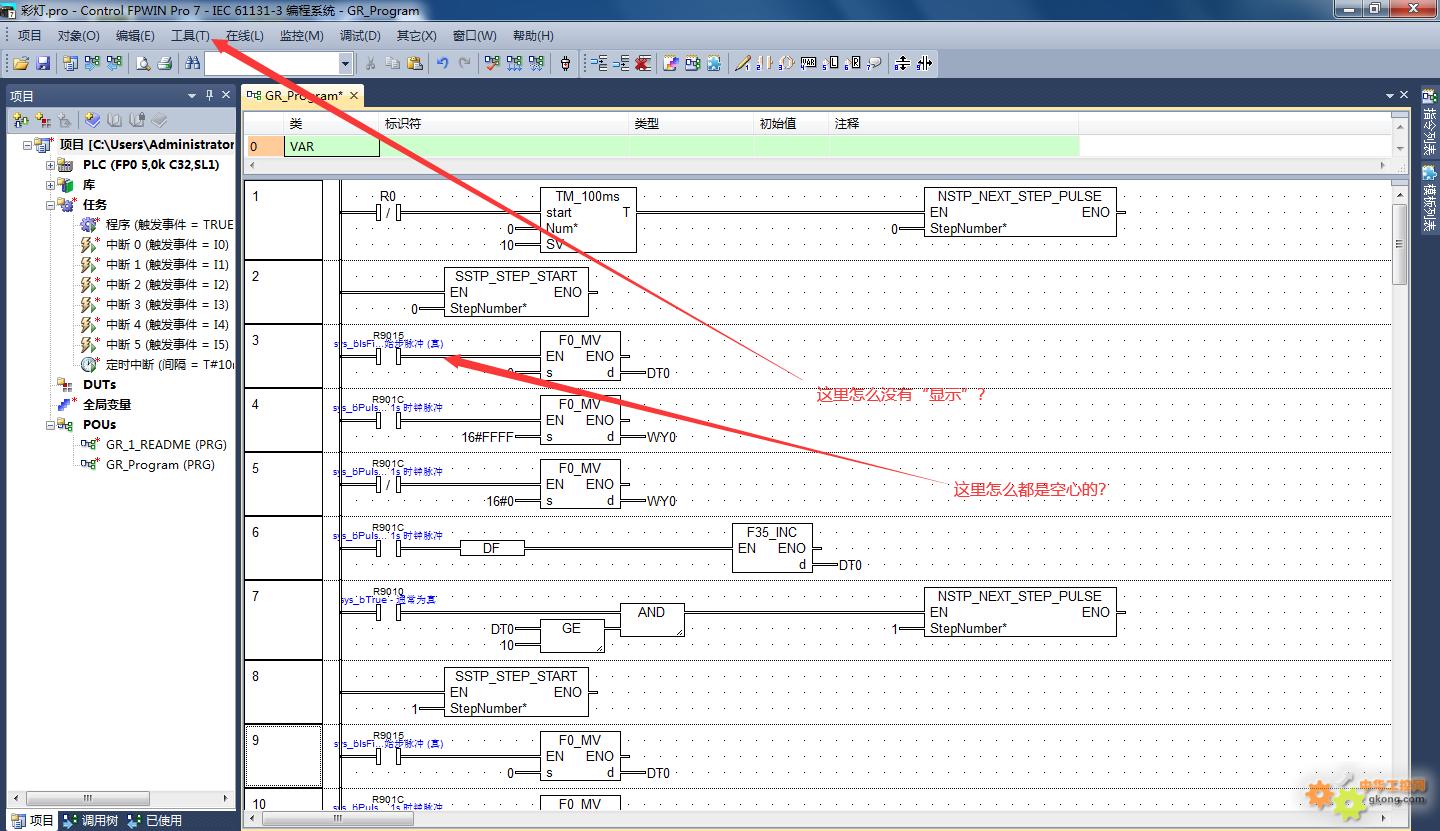1440x831 pixels.
Task: Select GR_1_README (PRG) in tree
Action: click(x=166, y=445)
